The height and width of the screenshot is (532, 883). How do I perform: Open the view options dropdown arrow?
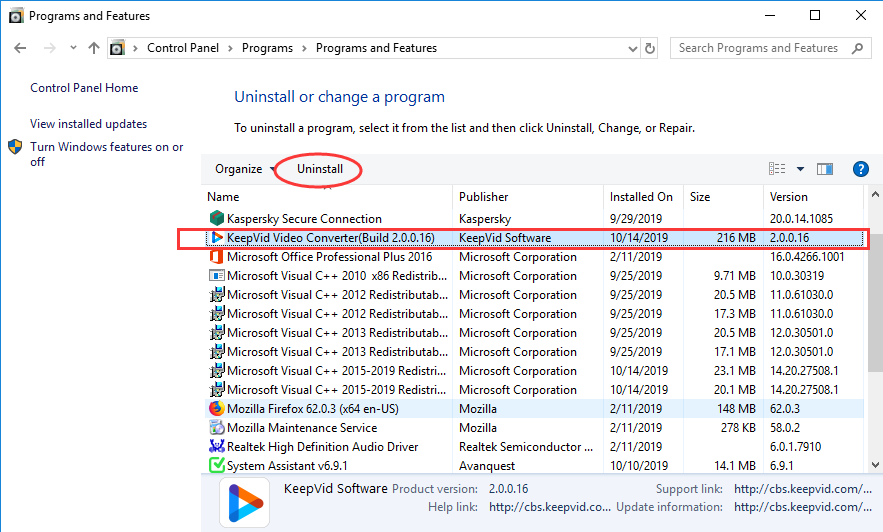coord(800,169)
